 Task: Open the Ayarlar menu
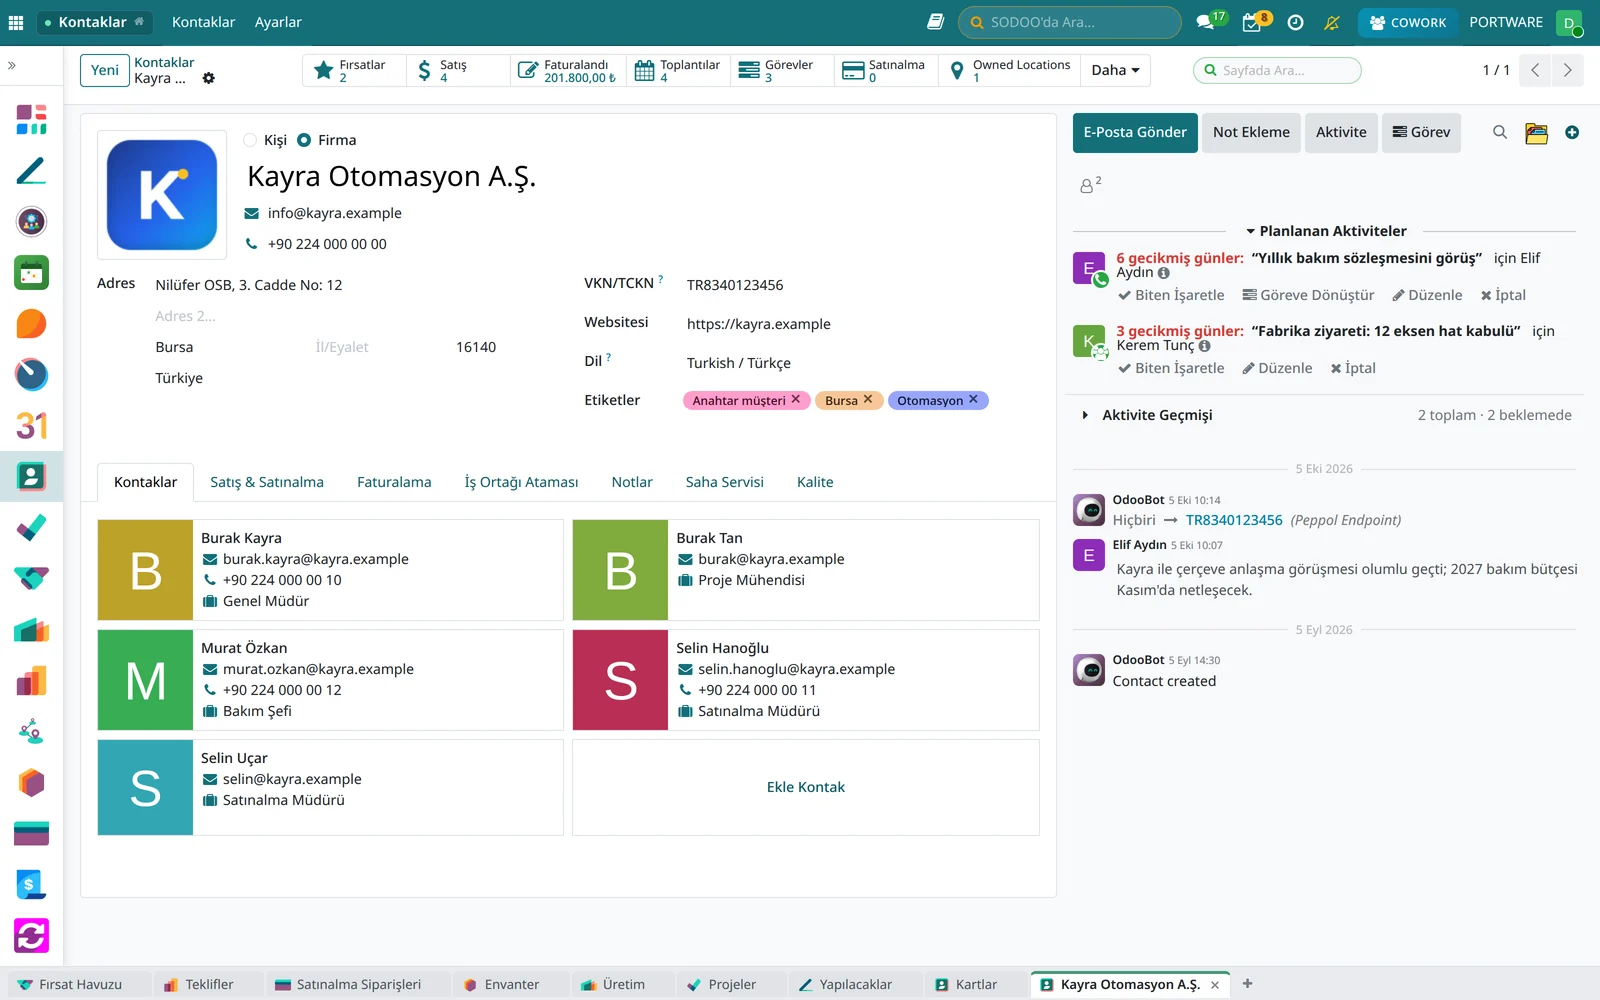[278, 22]
